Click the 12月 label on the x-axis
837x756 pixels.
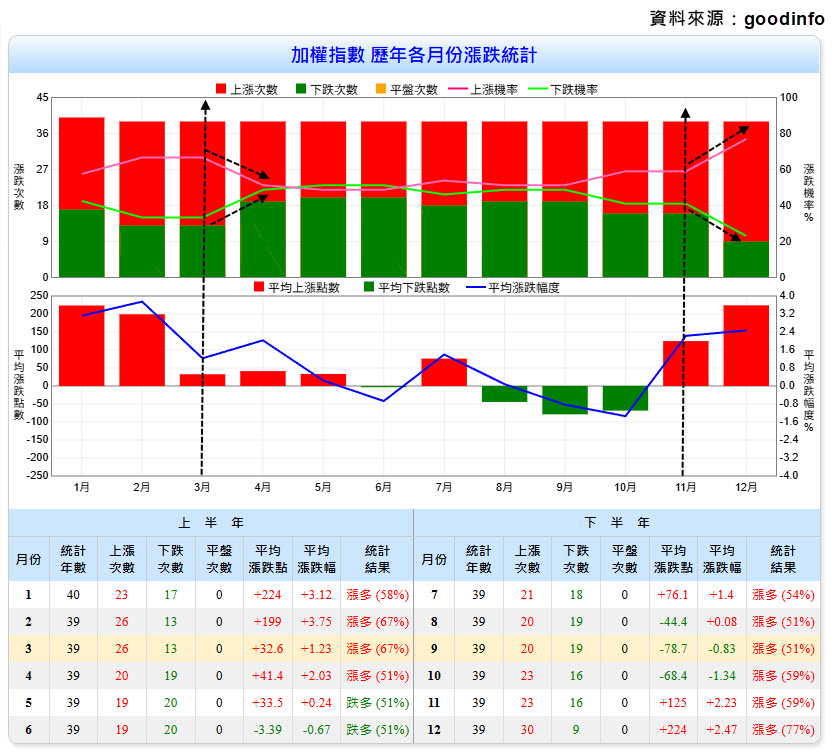(x=745, y=487)
